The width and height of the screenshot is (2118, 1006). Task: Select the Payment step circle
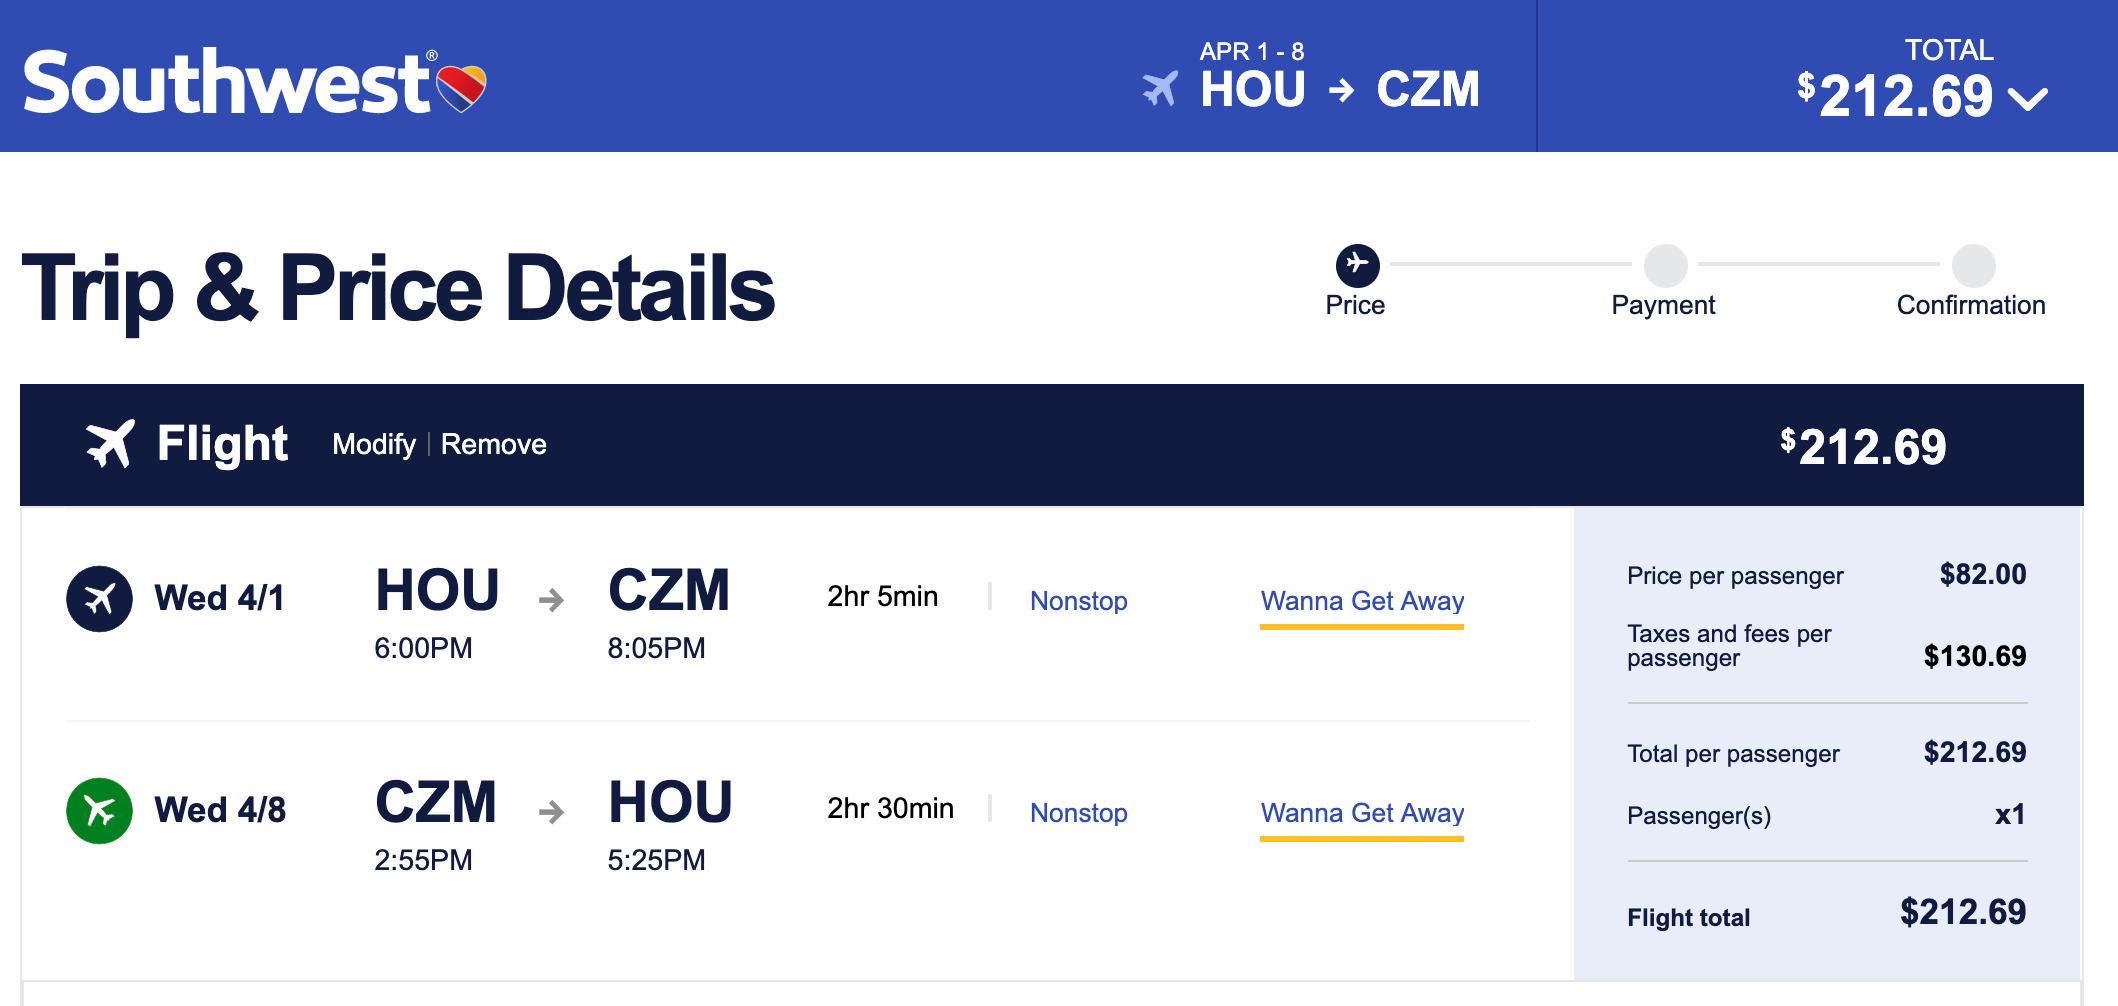click(1665, 266)
